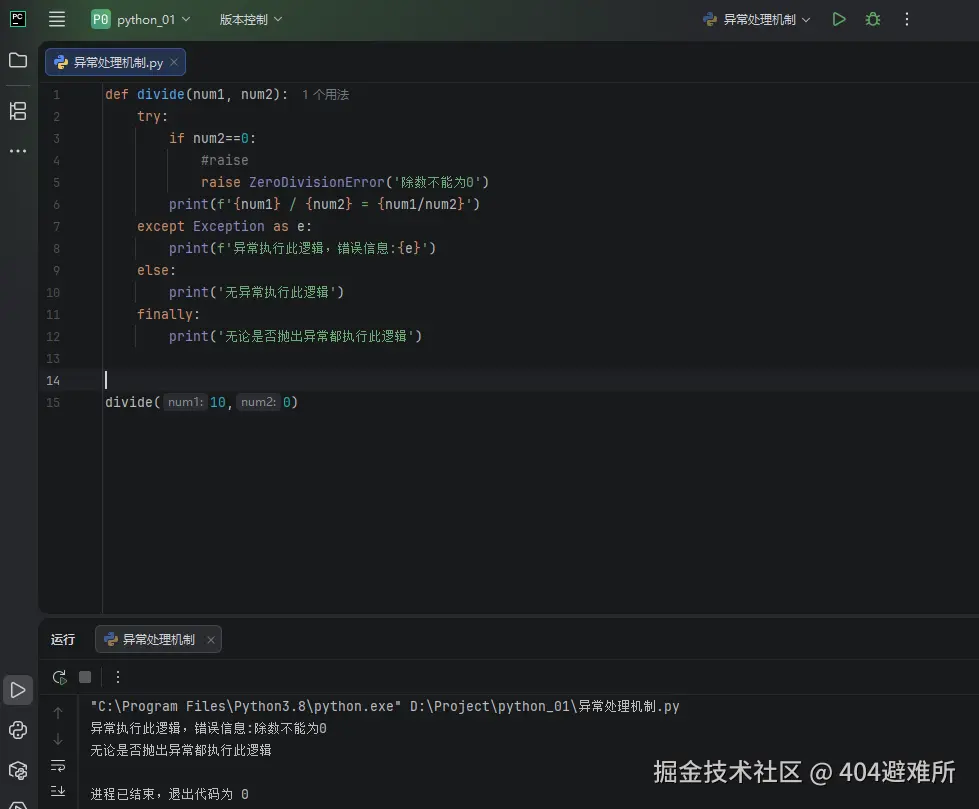The width and height of the screenshot is (979, 809).
Task: Open the Project folder tool window
Action: pyautogui.click(x=18, y=60)
